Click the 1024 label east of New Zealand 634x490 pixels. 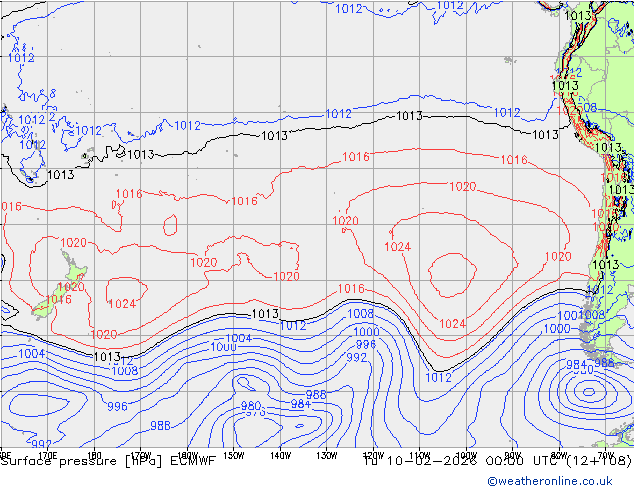pos(122,304)
